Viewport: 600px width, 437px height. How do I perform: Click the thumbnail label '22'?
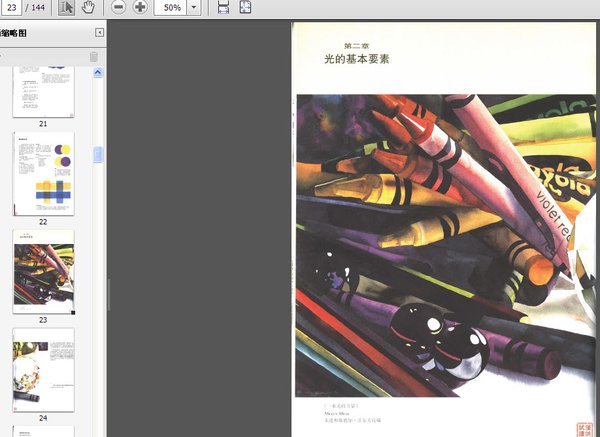click(x=43, y=222)
